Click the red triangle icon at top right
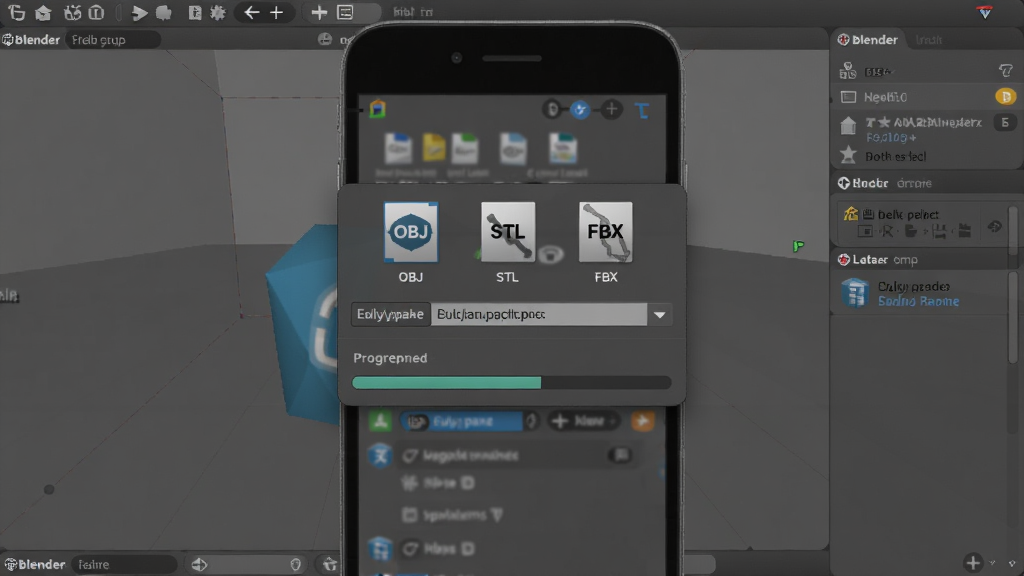1024x576 pixels. [x=985, y=12]
